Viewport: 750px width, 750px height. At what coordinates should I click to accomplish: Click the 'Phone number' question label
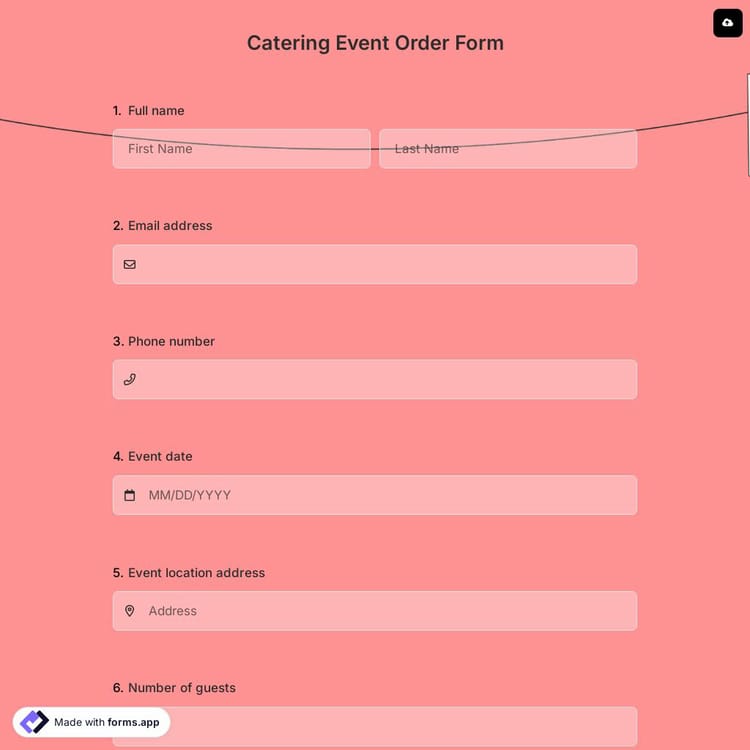tap(171, 341)
